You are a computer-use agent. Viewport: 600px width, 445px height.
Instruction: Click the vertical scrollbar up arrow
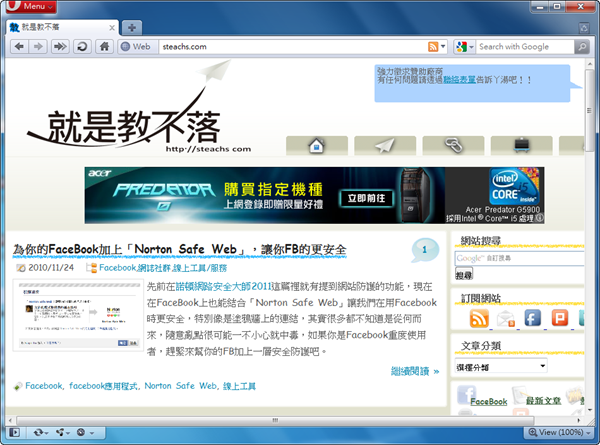(590, 64)
